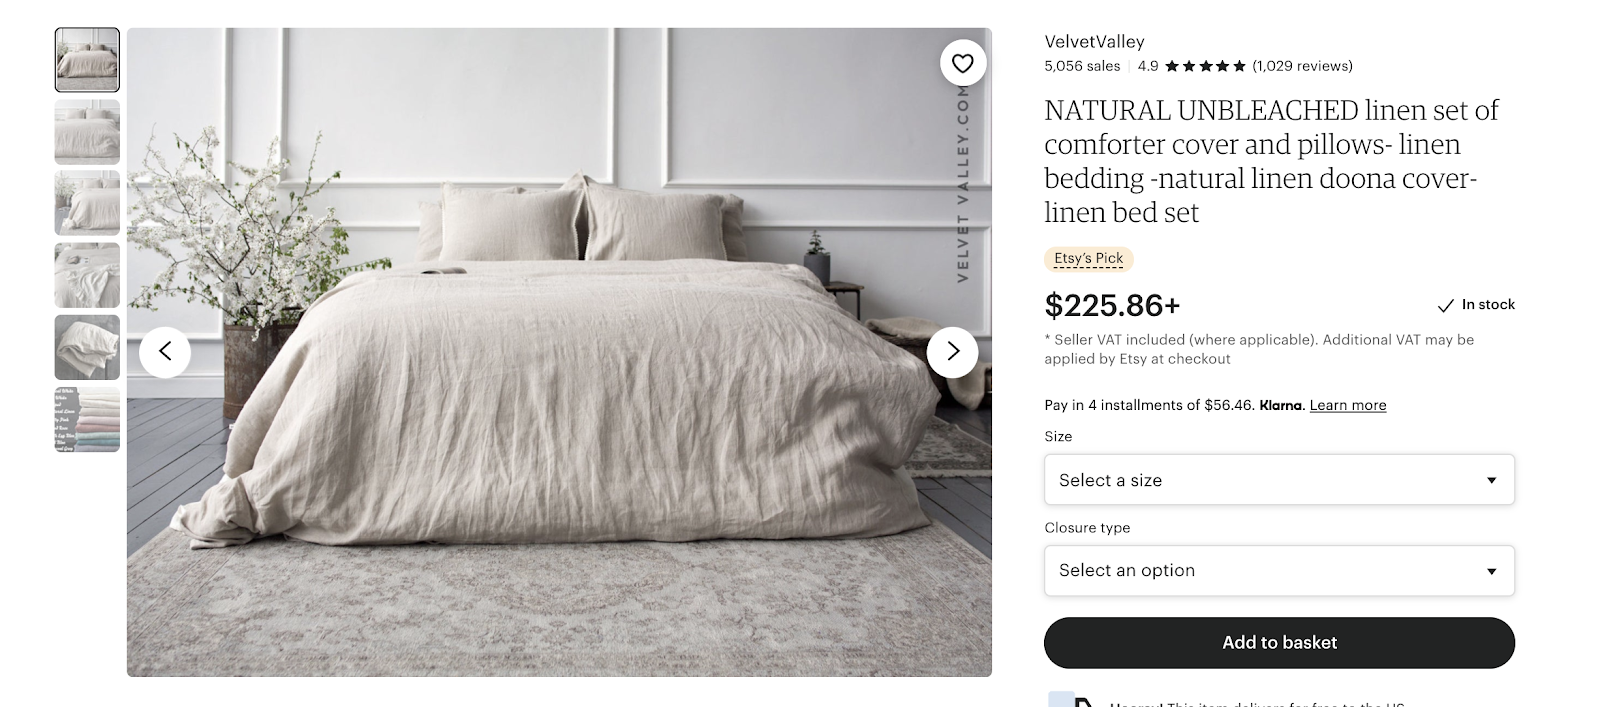Open the Closure type dropdown
1600x707 pixels.
1279,570
